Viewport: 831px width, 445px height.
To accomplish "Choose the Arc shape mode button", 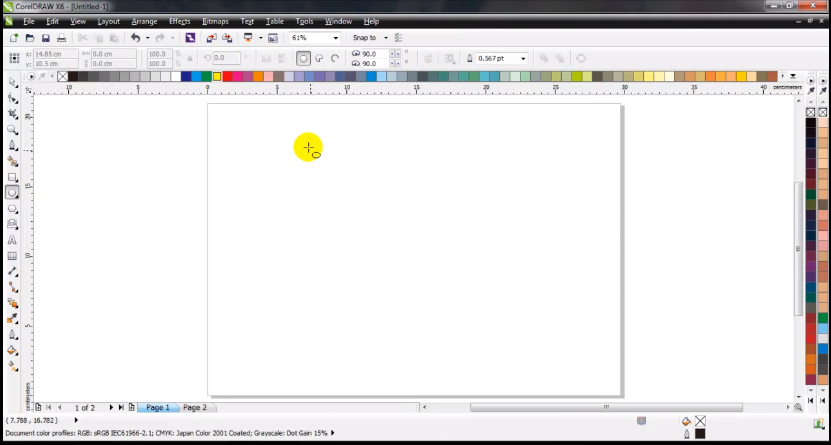I will tap(335, 58).
